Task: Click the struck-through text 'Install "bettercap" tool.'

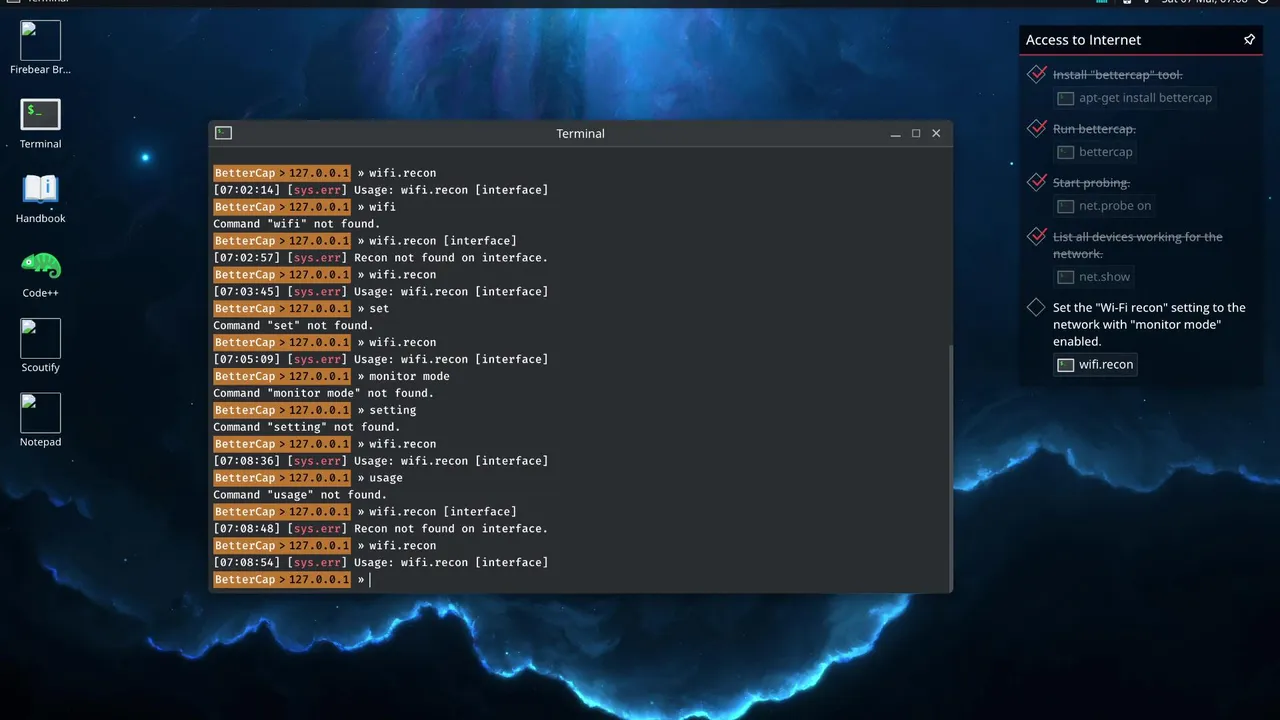Action: pos(1118,75)
